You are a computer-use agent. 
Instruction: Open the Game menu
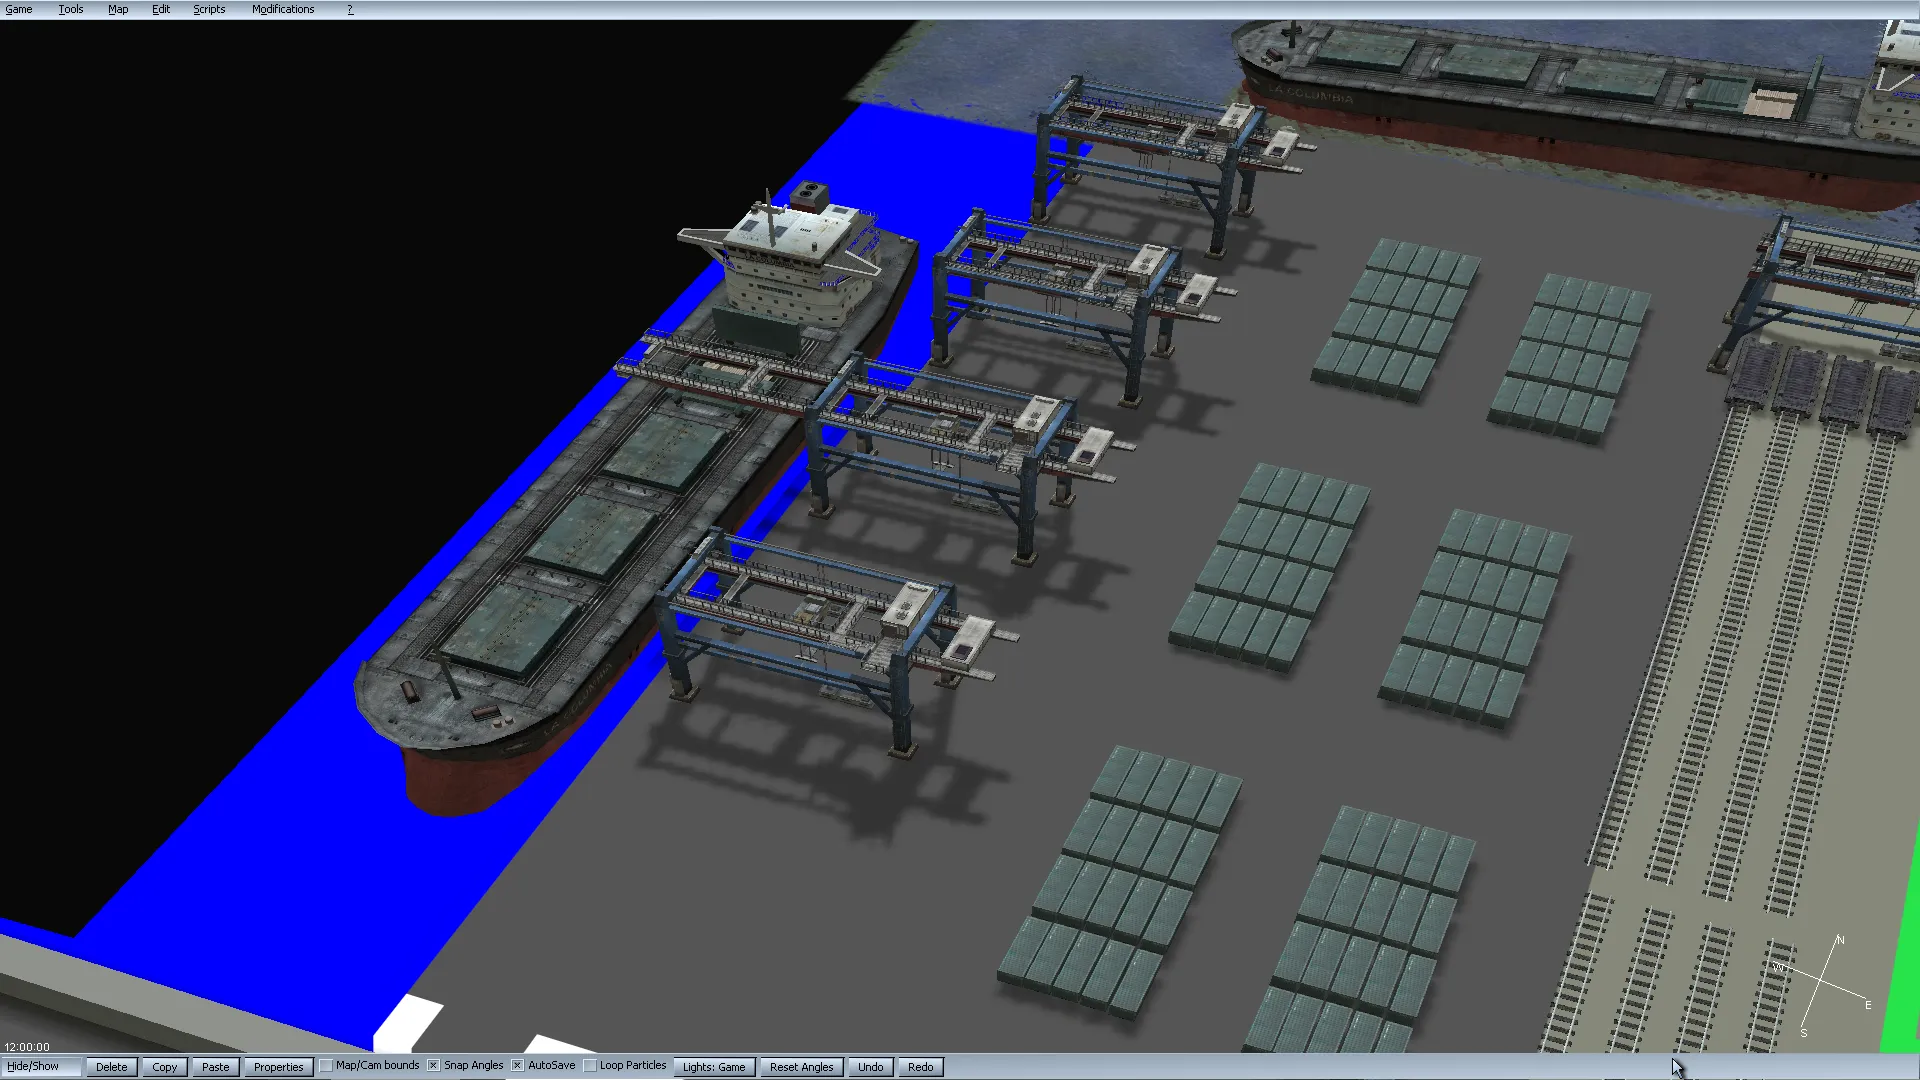tap(19, 9)
